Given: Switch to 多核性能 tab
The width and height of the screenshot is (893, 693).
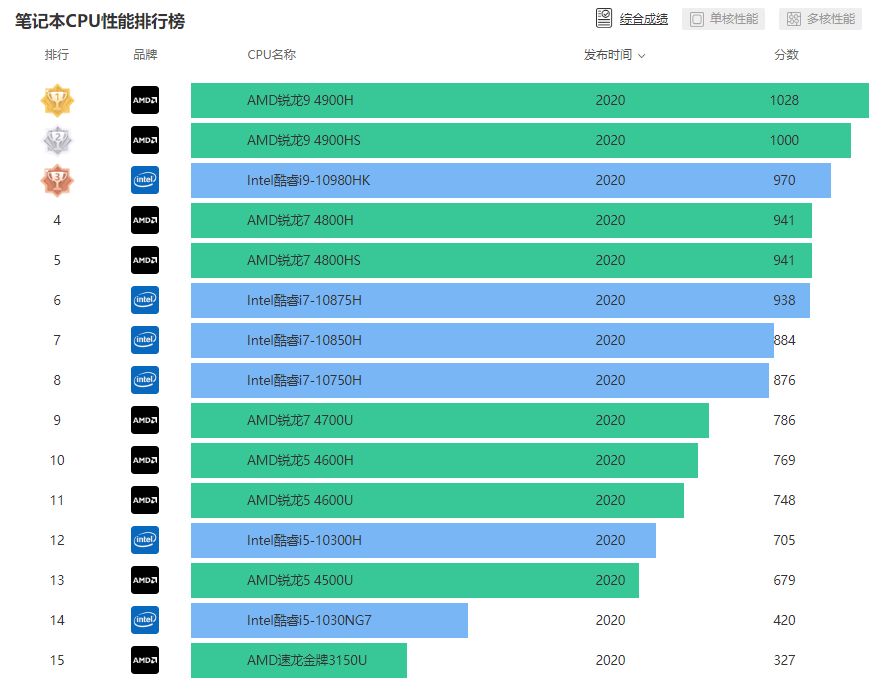Looking at the screenshot, I should pos(820,19).
